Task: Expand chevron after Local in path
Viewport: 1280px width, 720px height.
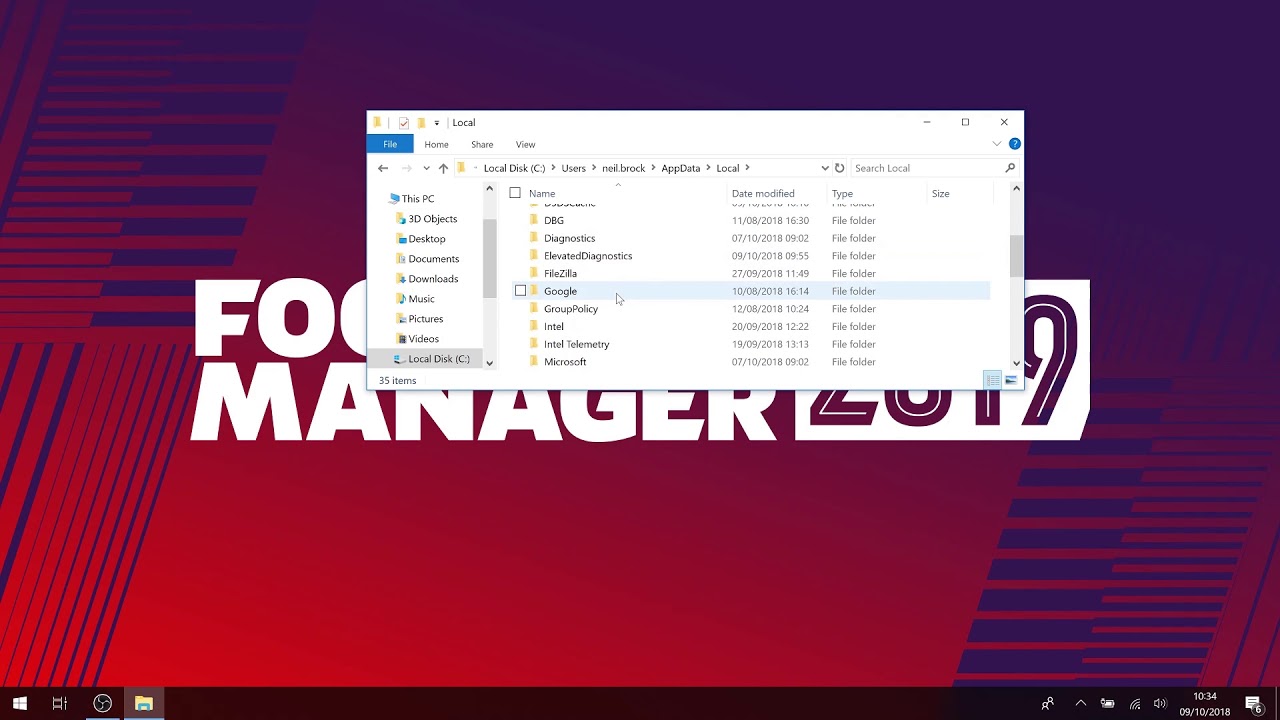Action: (747, 168)
